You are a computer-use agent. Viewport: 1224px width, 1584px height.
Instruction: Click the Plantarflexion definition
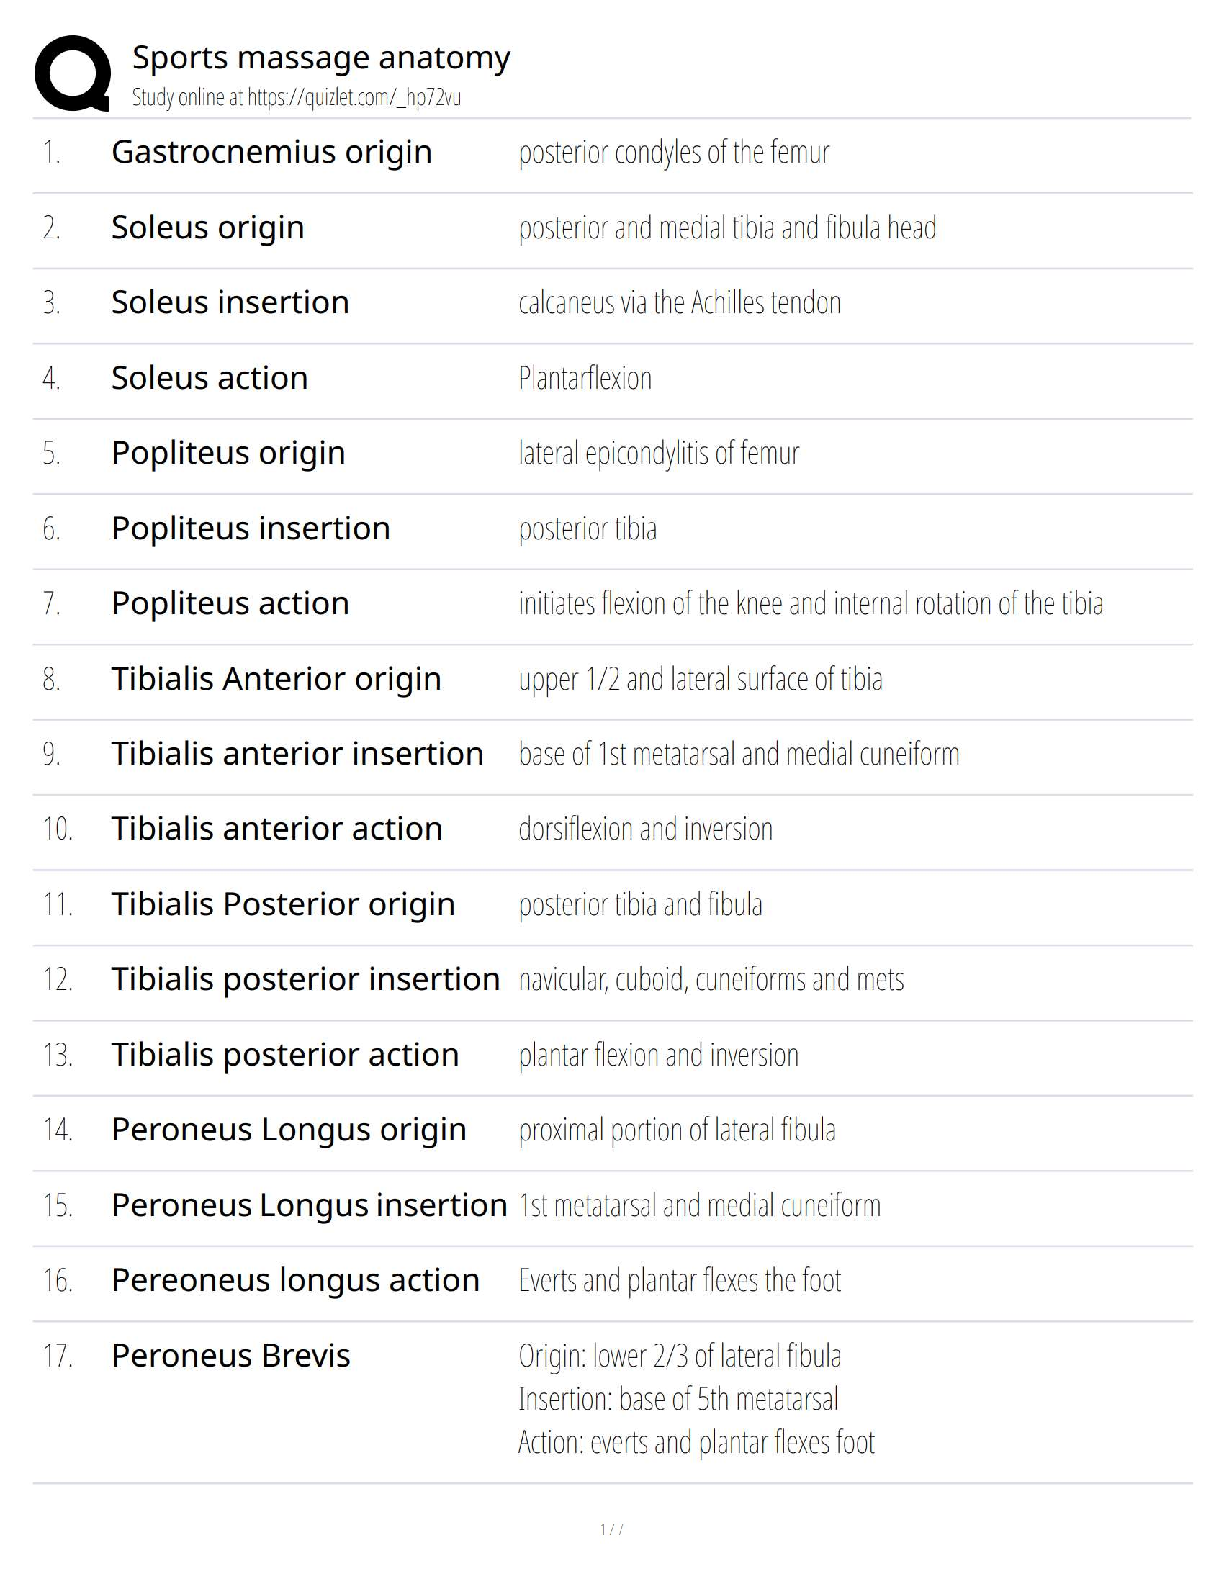pos(585,378)
